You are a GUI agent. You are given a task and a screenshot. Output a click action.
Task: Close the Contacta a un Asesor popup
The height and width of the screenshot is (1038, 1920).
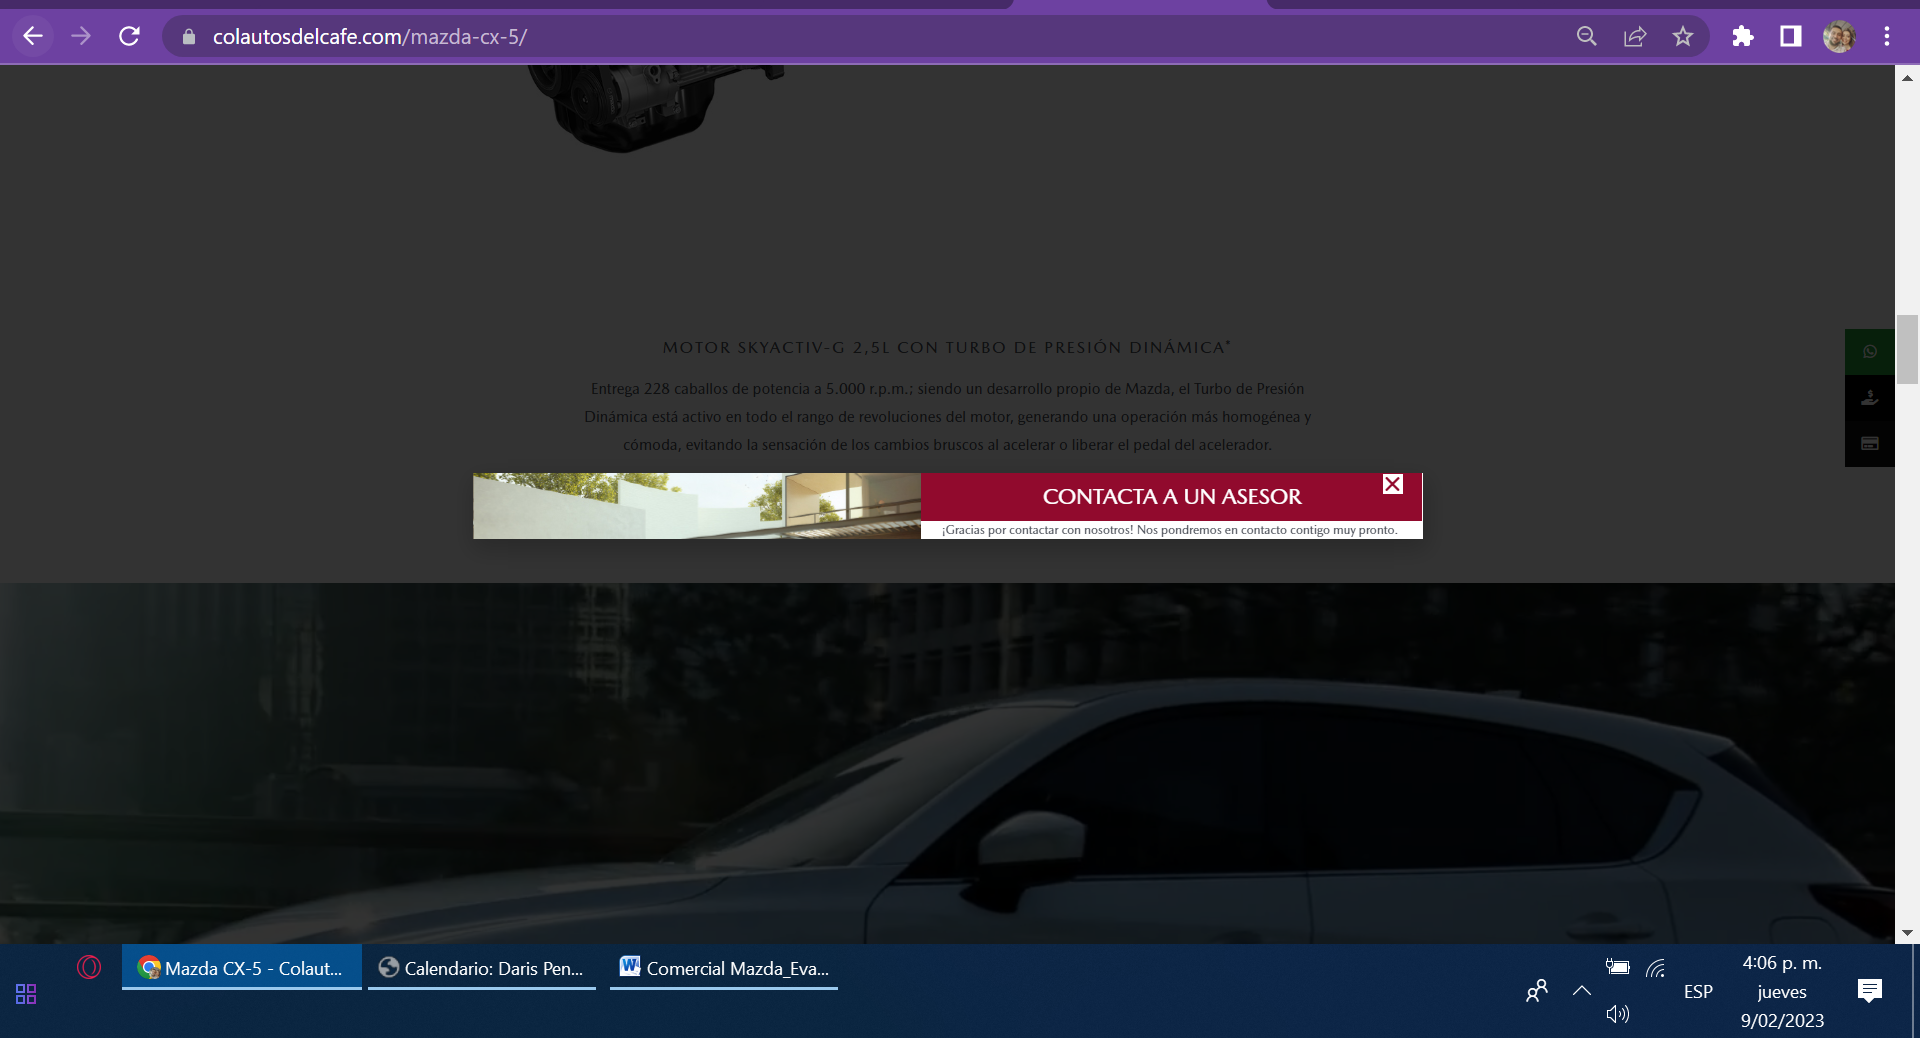tap(1393, 484)
